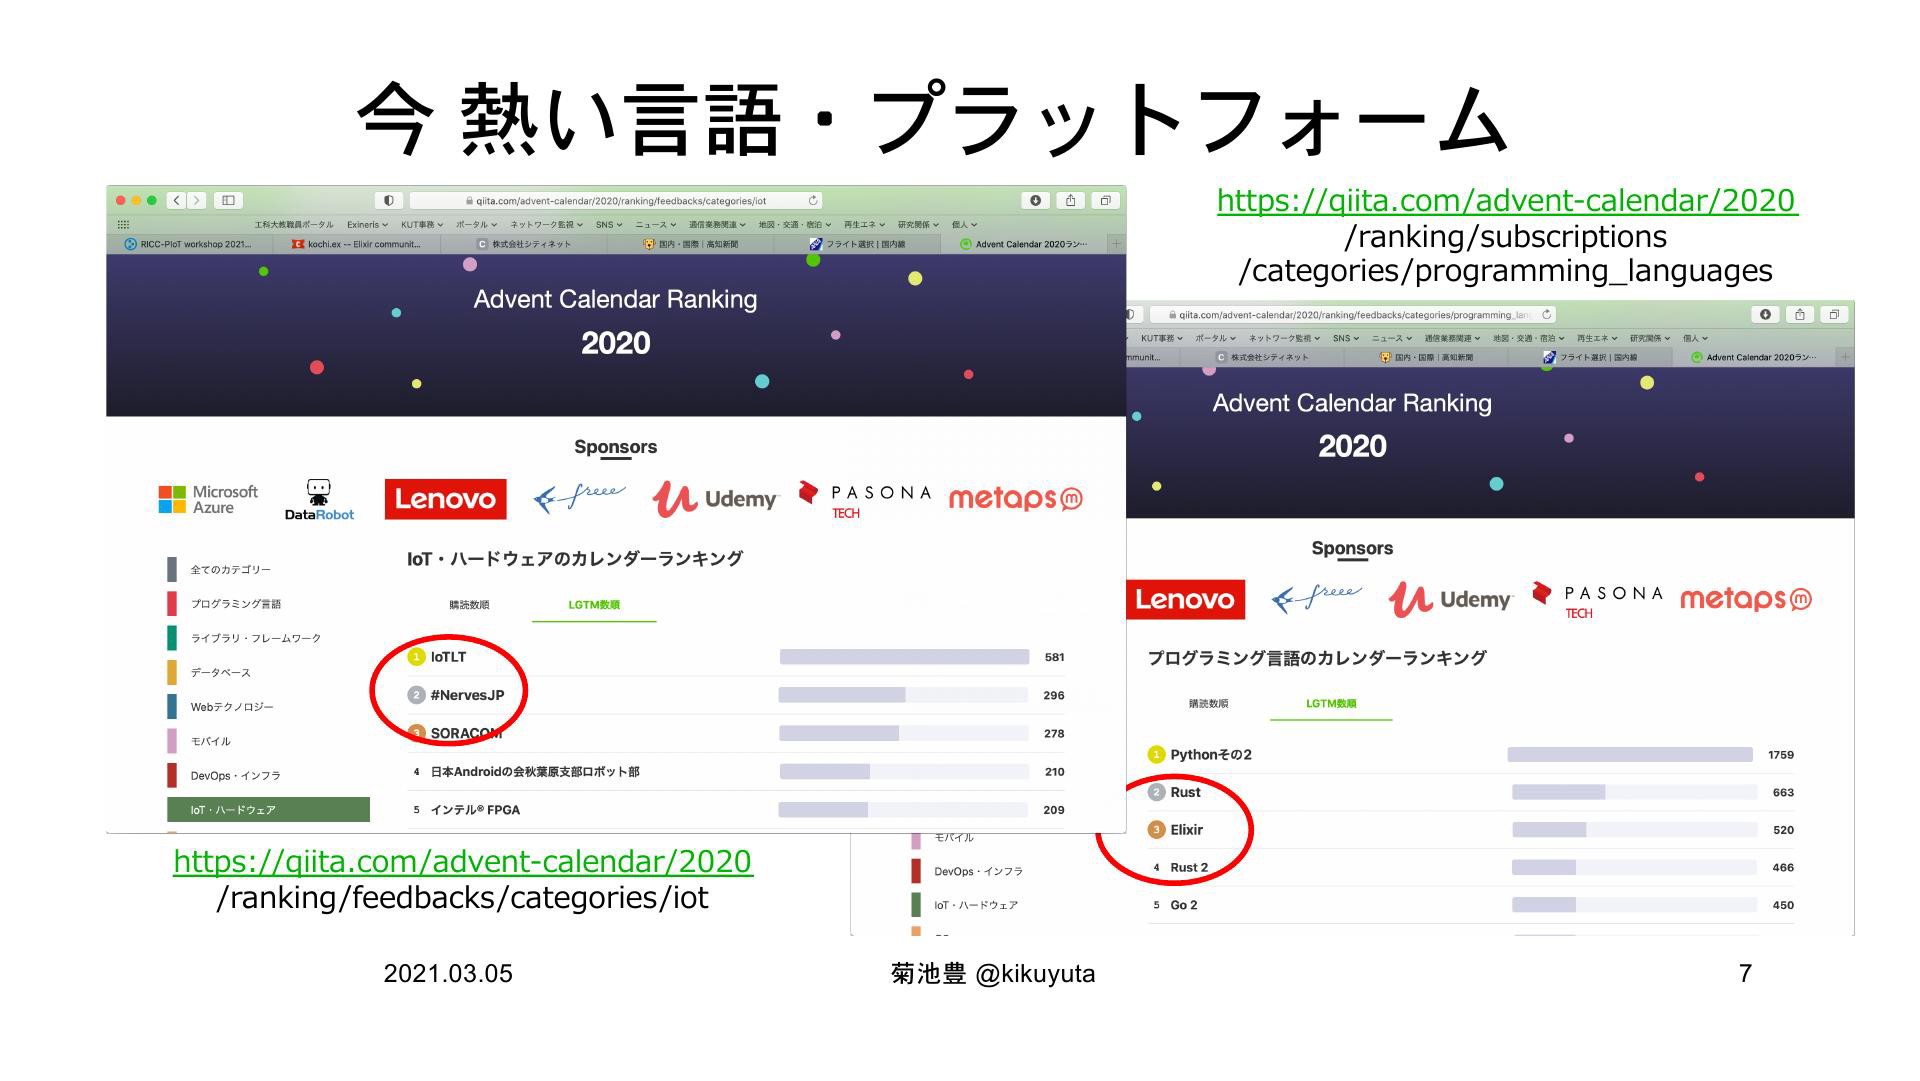
Task: Open the favorites grid in IoT window
Action: pyautogui.click(x=123, y=225)
